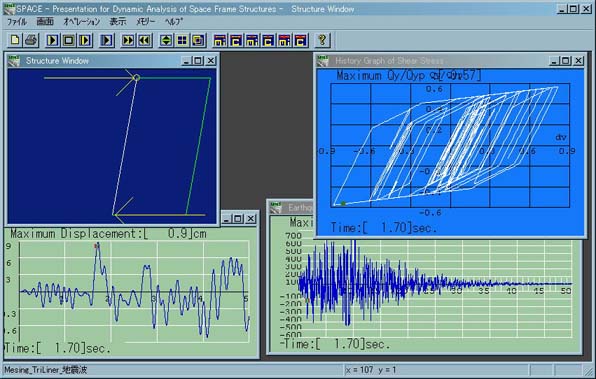This screenshot has height=379, width=596.
Task: Click the printer icon in the toolbar
Action: click(31, 40)
